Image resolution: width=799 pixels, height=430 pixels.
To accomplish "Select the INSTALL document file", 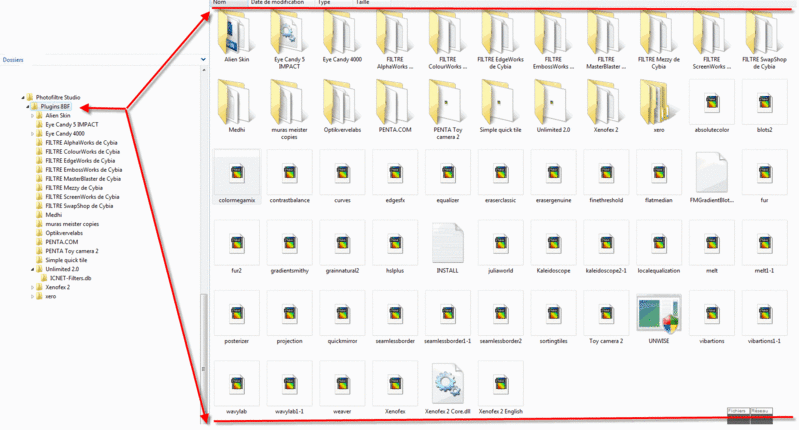I will point(447,243).
